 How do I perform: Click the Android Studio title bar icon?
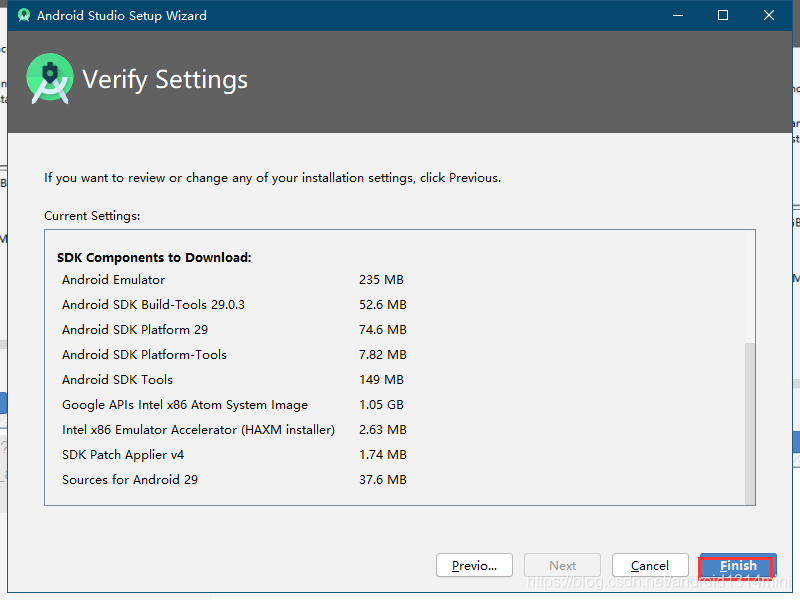tap(23, 15)
